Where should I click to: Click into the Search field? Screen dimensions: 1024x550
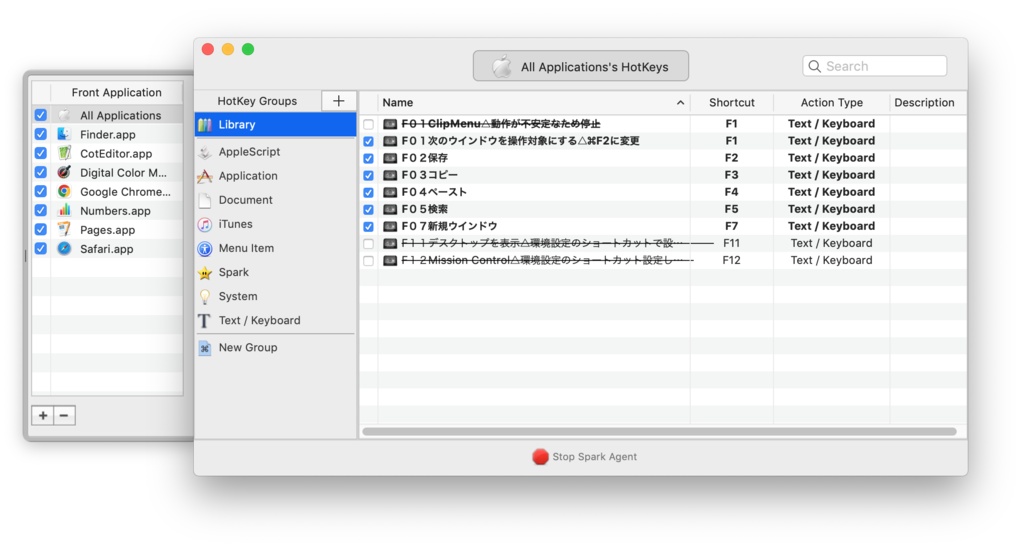[x=874, y=66]
